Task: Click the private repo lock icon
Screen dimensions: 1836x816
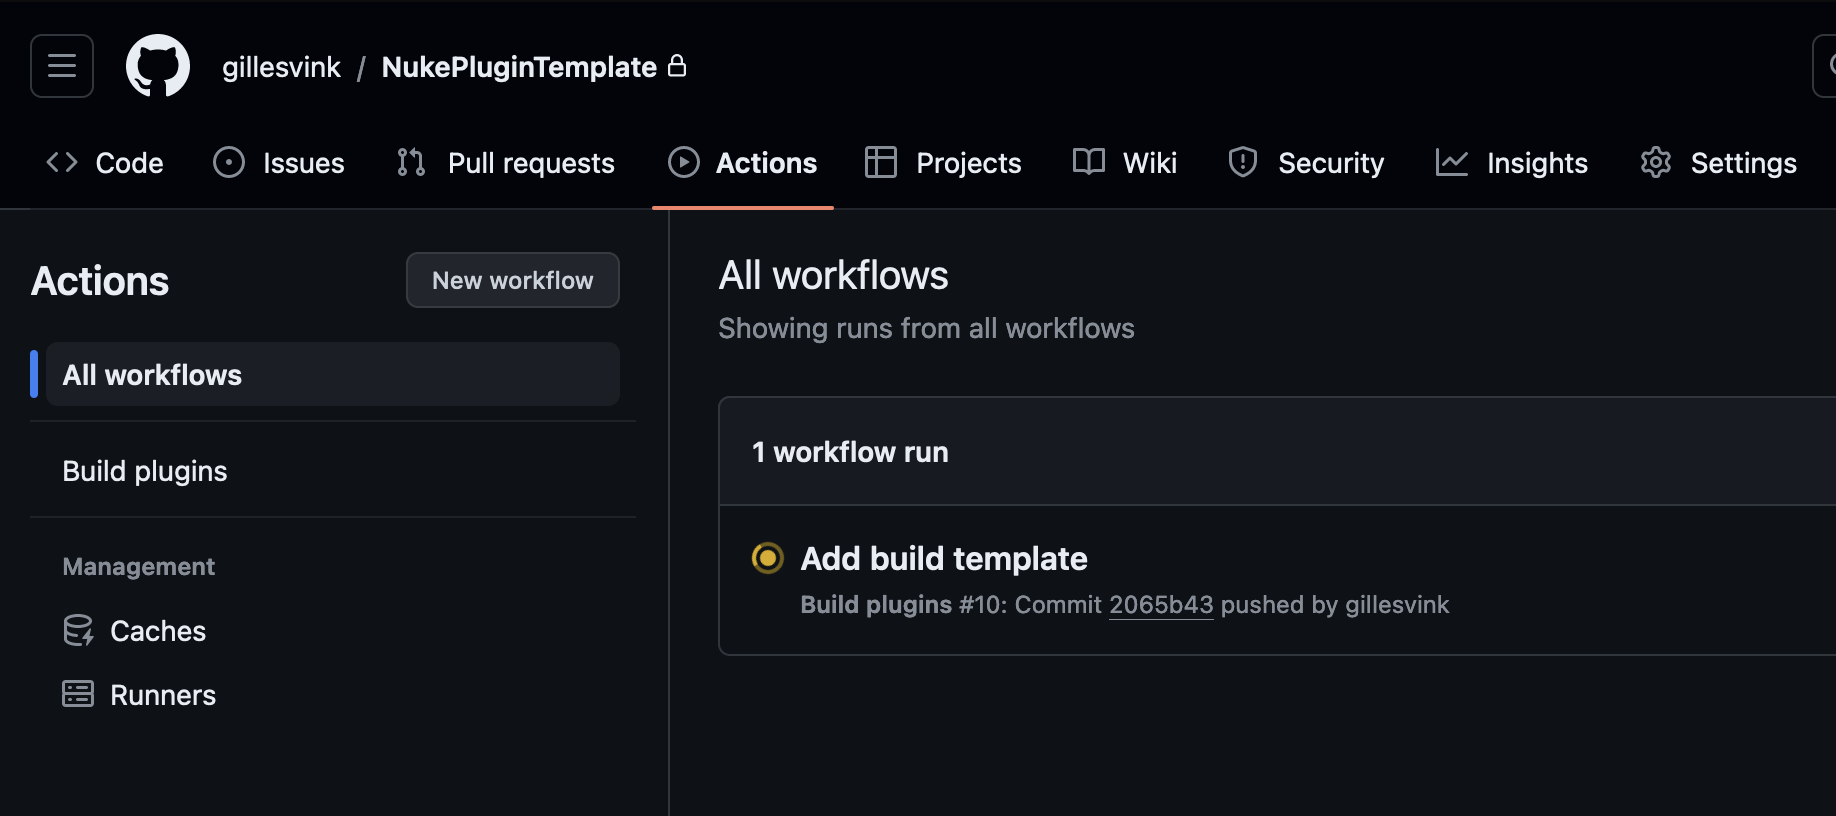Action: 677,66
